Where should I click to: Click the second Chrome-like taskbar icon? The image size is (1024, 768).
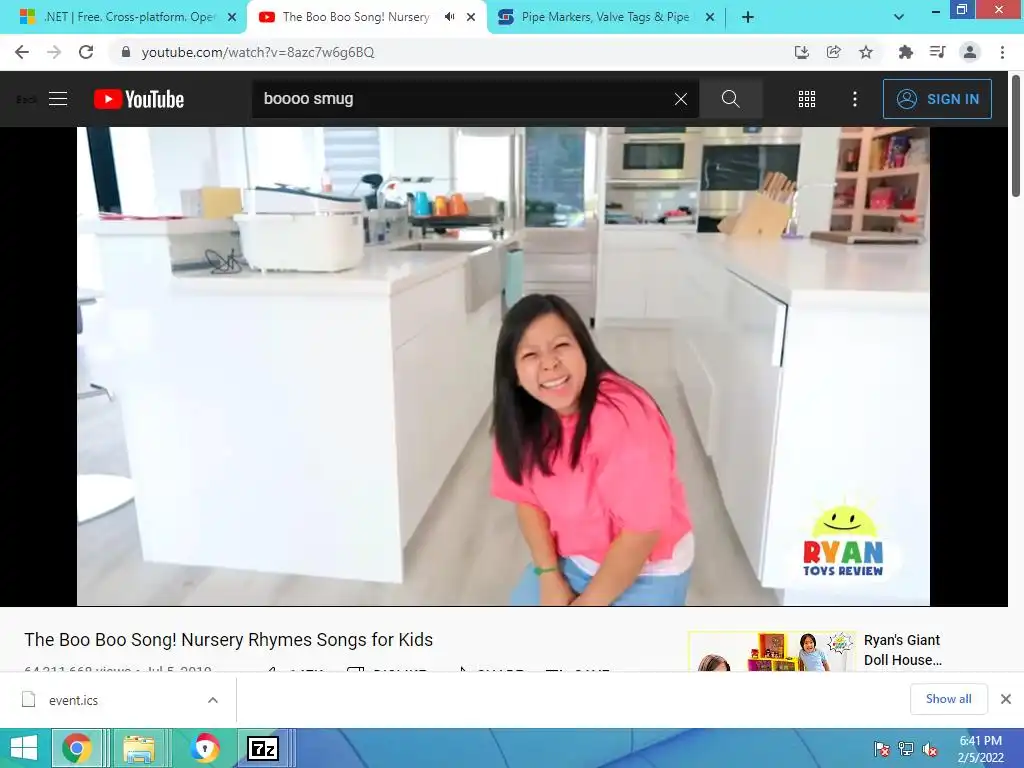pyautogui.click(x=204, y=748)
